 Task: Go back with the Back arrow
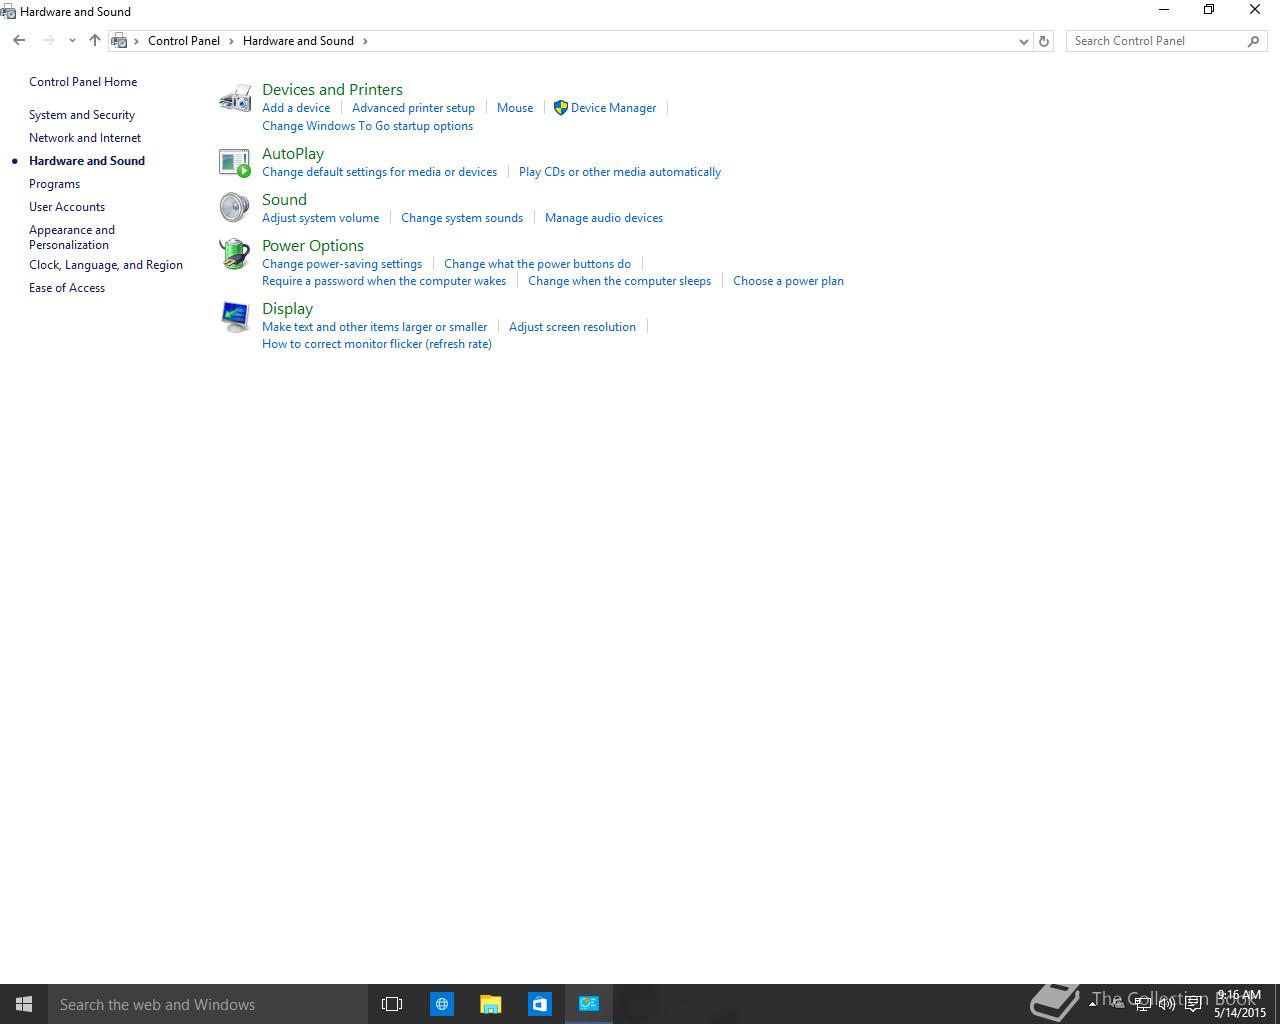click(x=19, y=41)
